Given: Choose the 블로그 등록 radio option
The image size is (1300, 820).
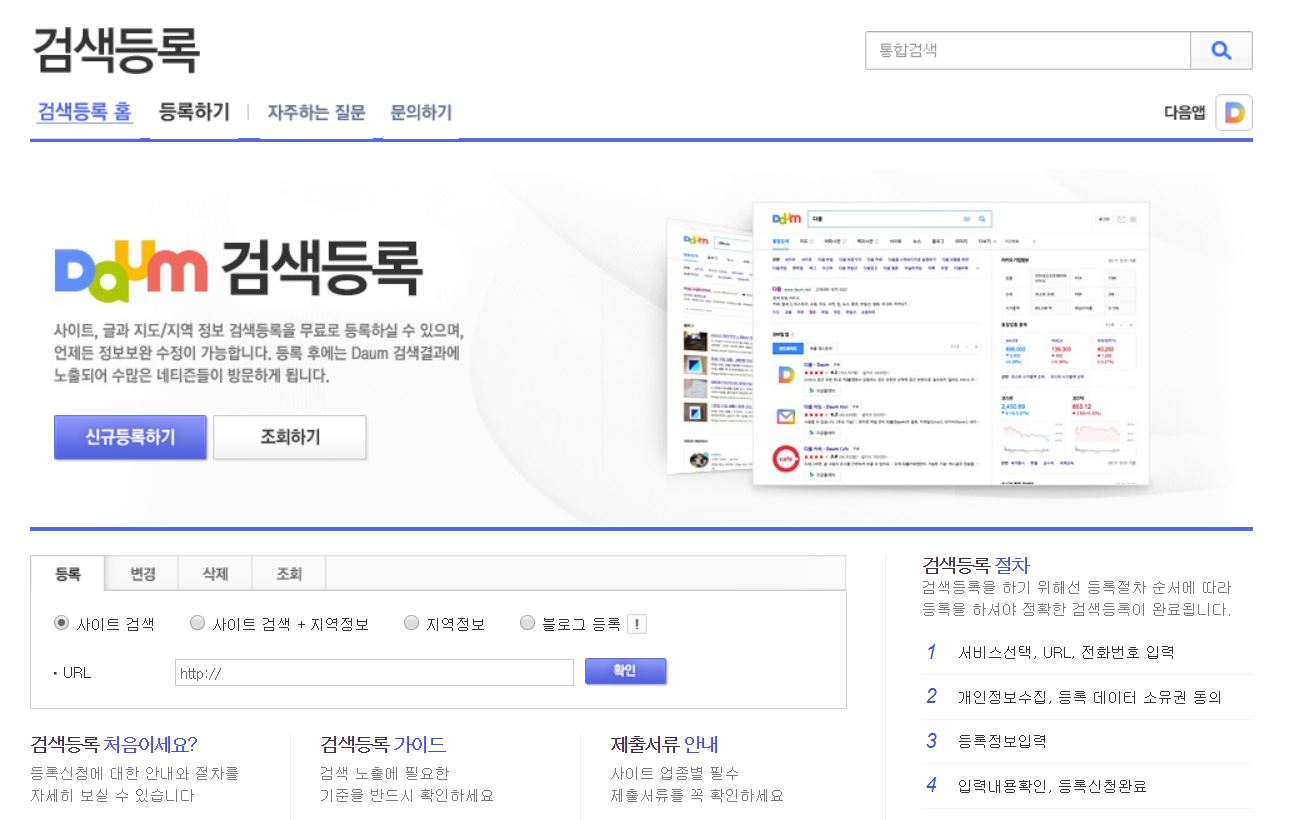Looking at the screenshot, I should point(528,623).
